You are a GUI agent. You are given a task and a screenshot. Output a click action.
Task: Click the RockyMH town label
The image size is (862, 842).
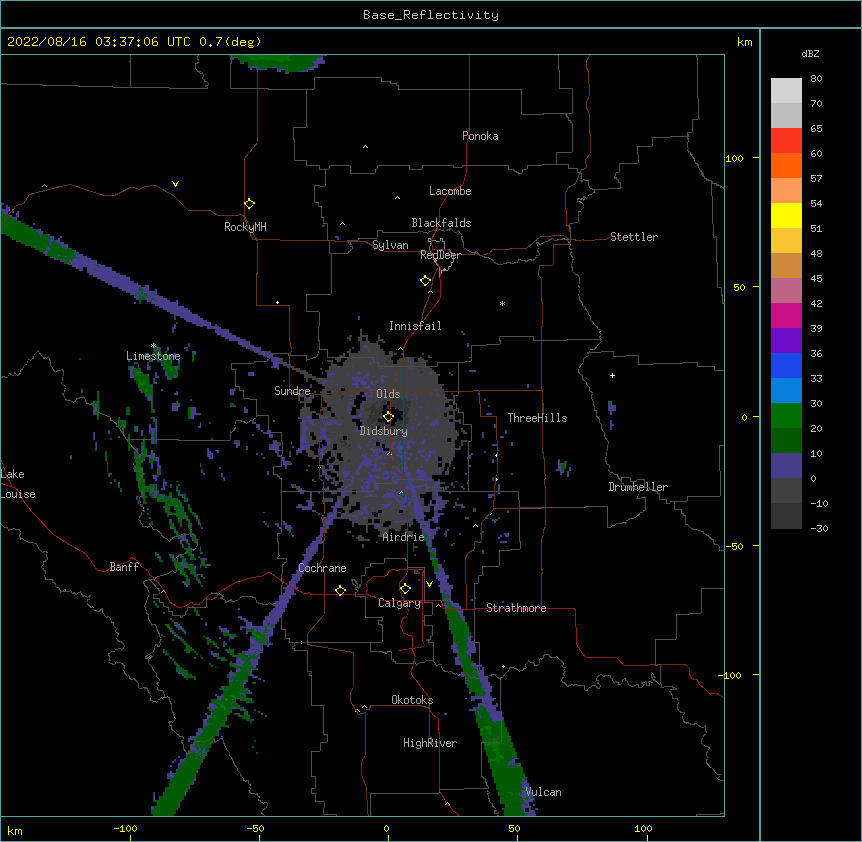(x=245, y=227)
